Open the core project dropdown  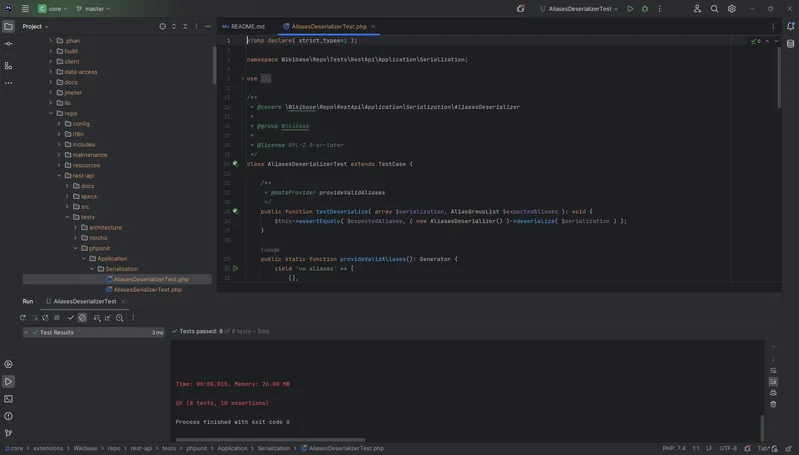52,9
